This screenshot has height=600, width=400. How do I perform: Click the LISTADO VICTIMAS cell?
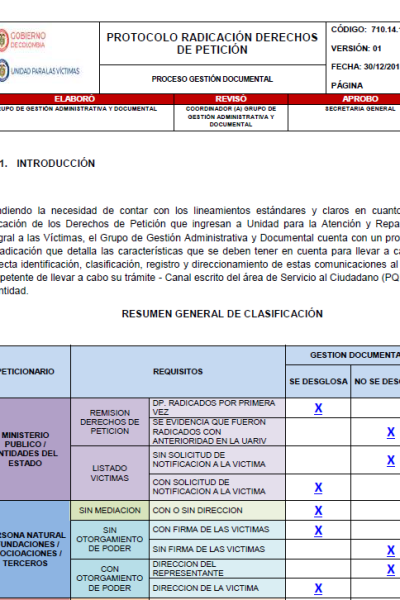point(110,473)
